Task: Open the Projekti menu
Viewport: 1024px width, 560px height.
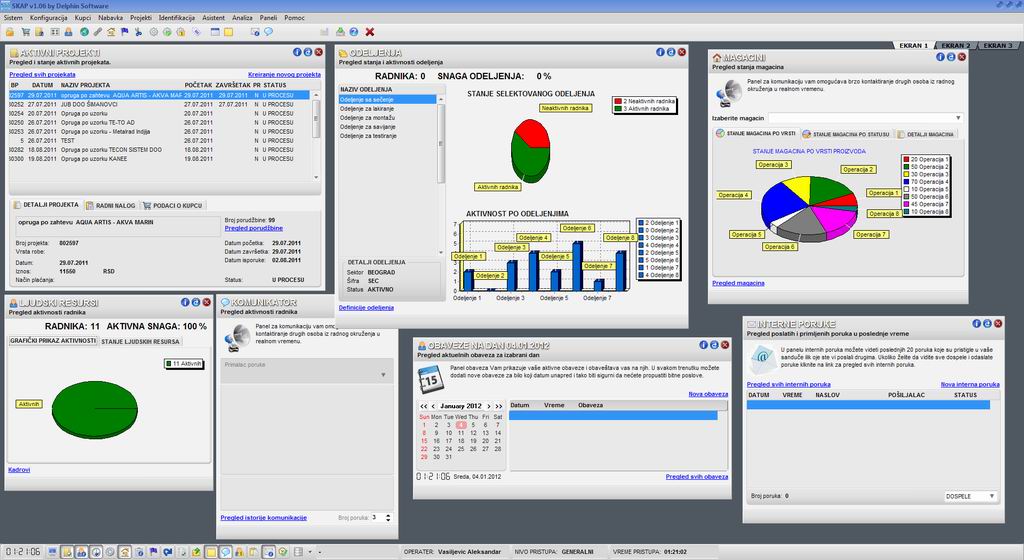Action: (x=140, y=18)
